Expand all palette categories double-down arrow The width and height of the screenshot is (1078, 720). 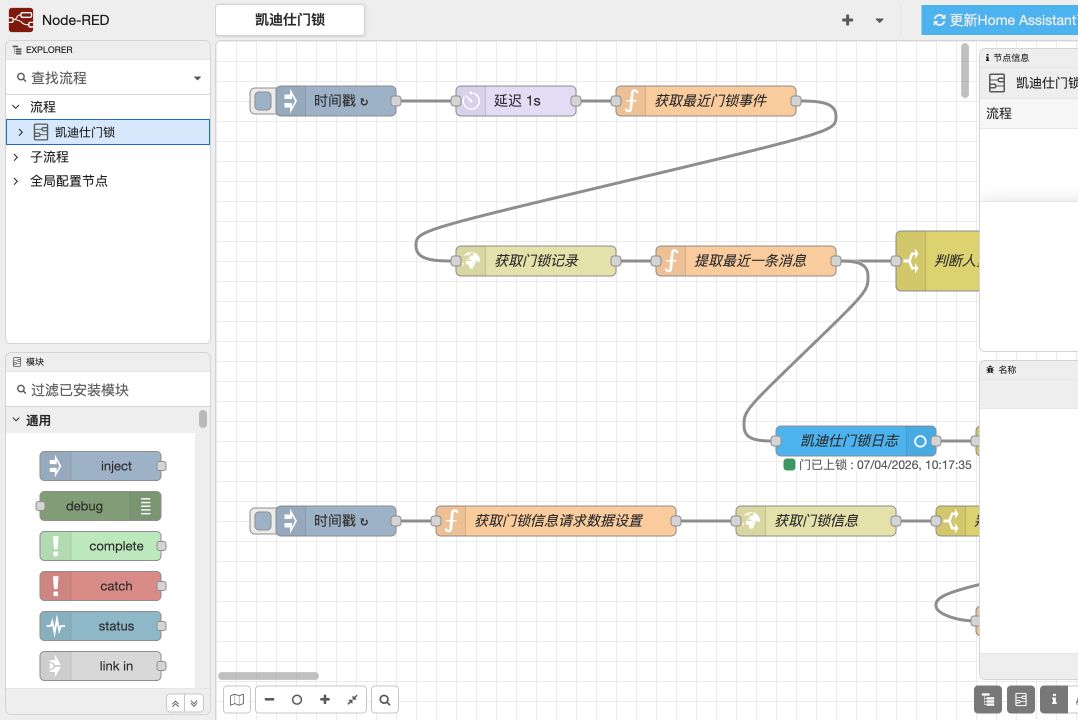(x=194, y=703)
